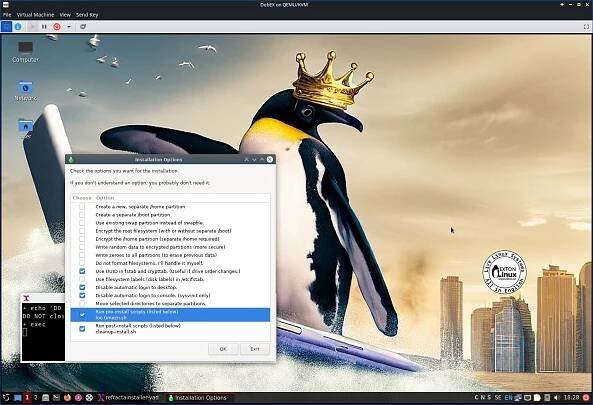Image resolution: width=593 pixels, height=405 pixels.
Task: Switch to Installation Options taskbar entry
Action: [x=198, y=398]
